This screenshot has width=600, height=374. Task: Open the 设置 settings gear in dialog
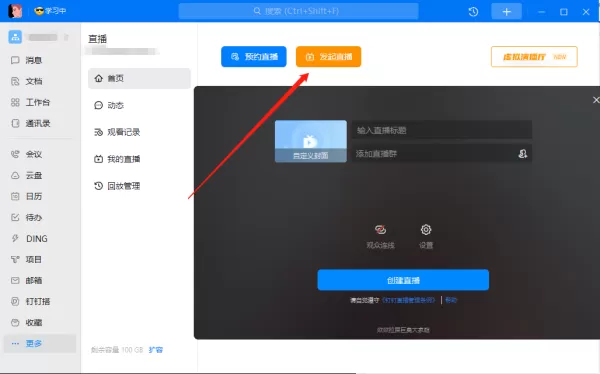click(x=426, y=236)
